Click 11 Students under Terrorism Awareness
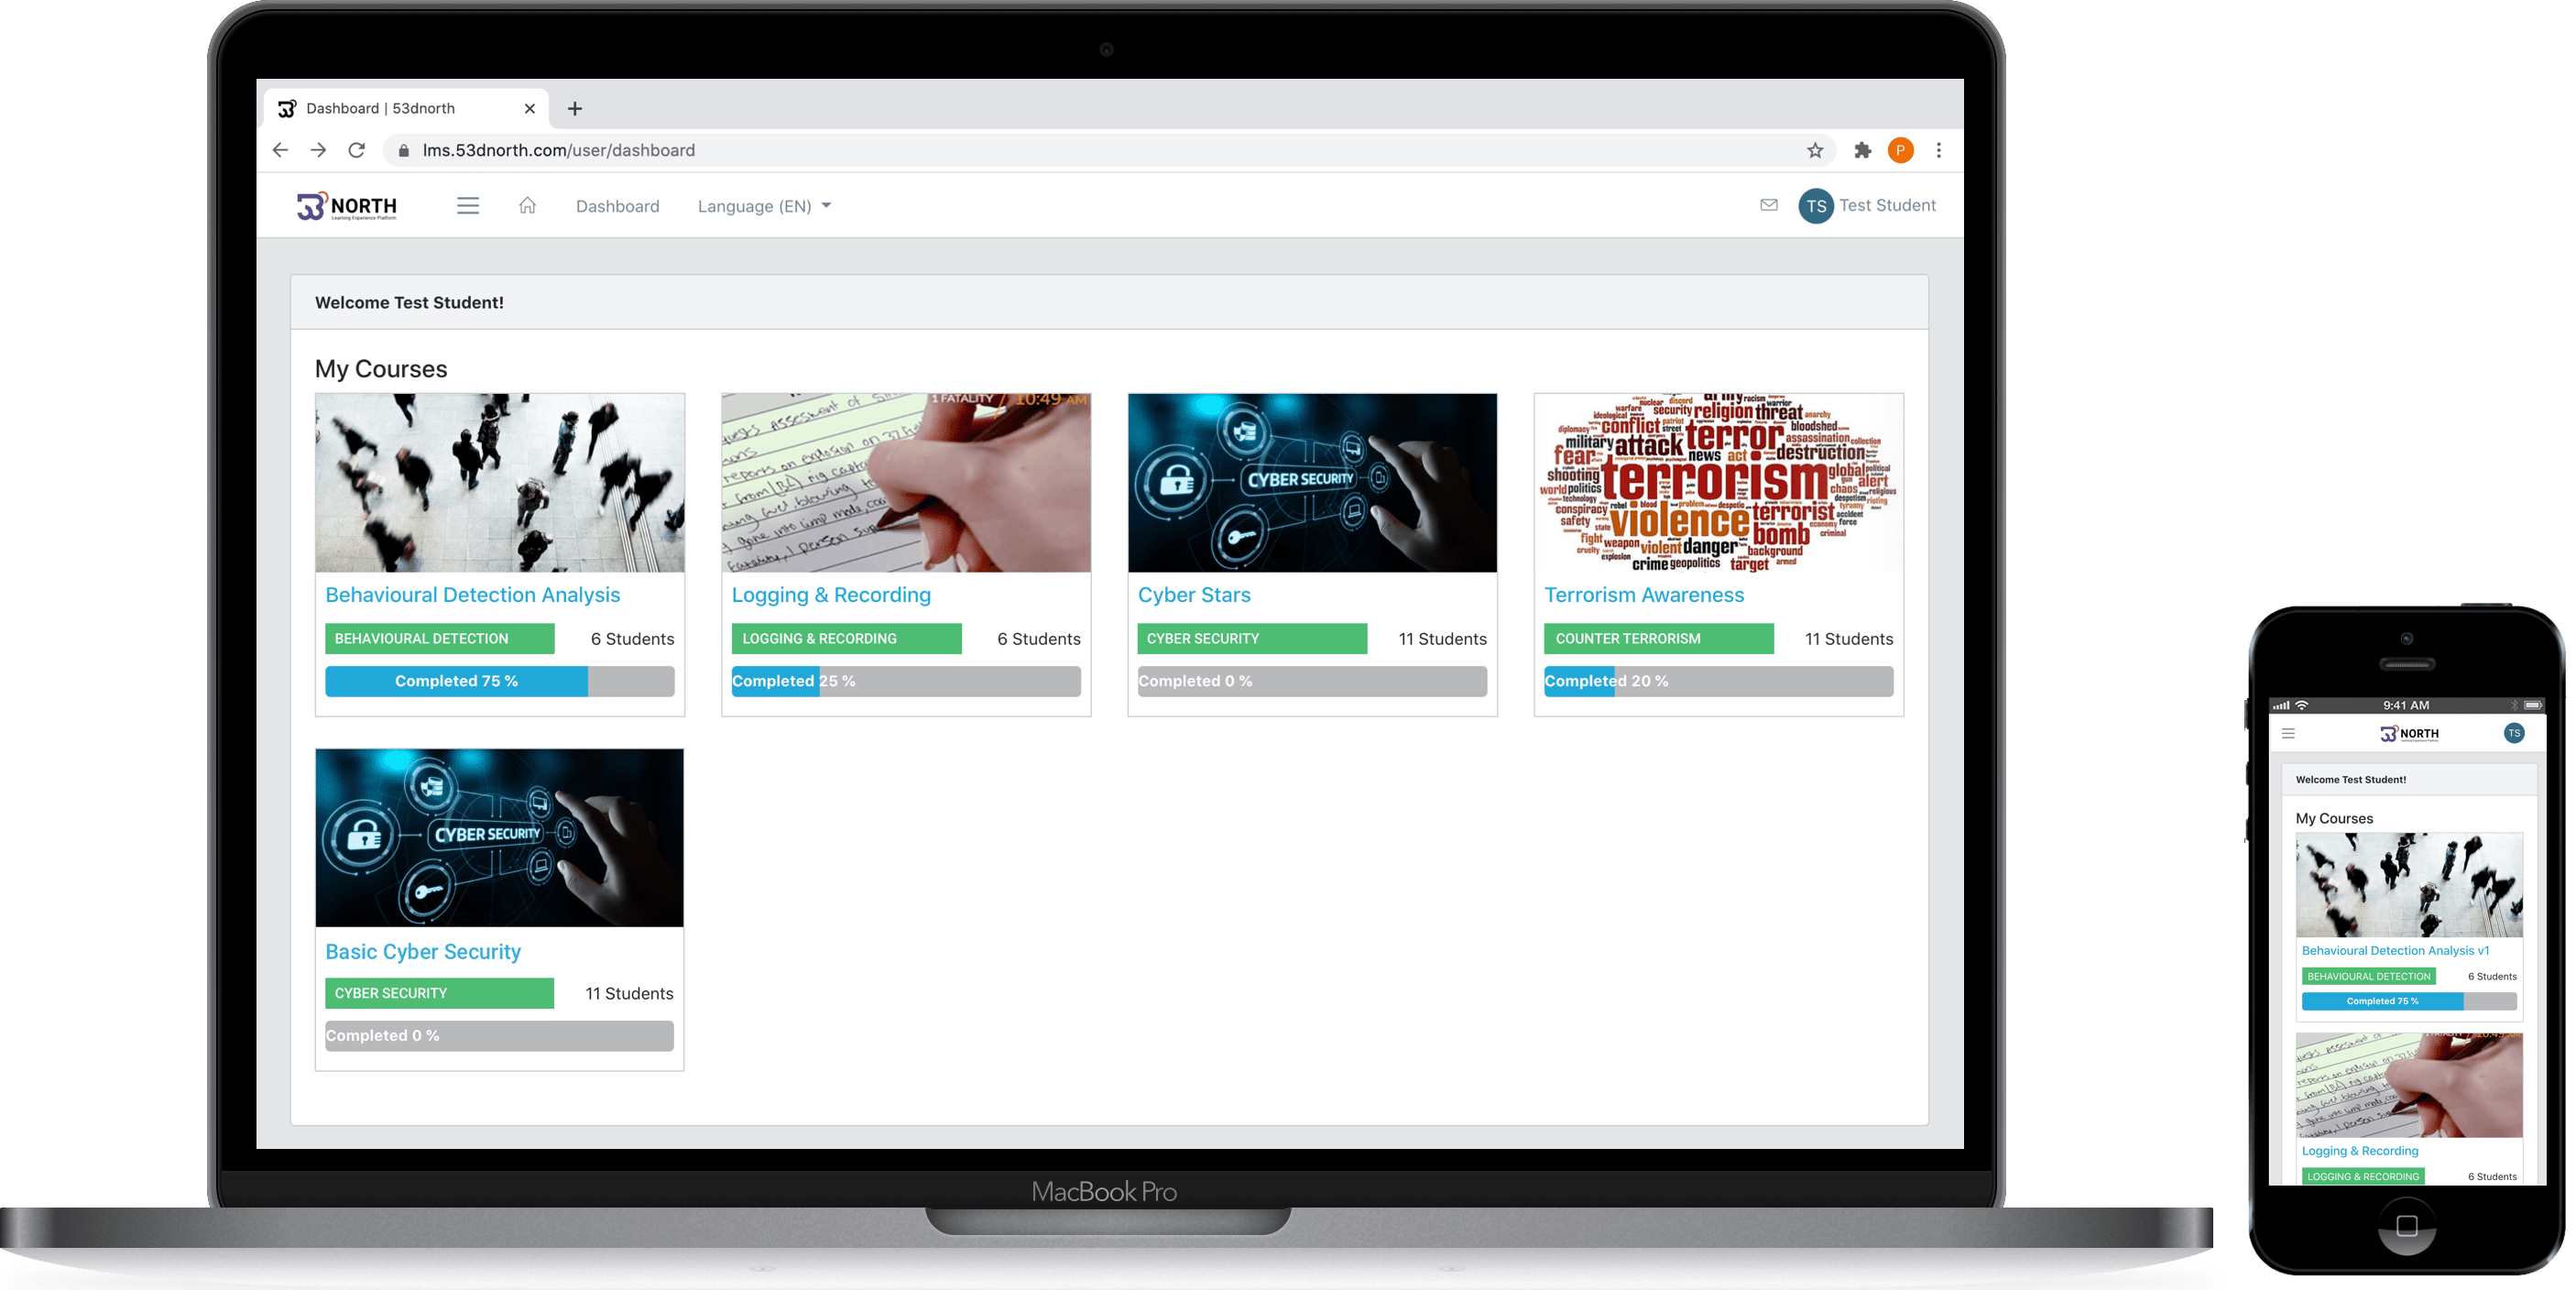Screen dimensions: 2576x1290 pyautogui.click(x=1848, y=639)
